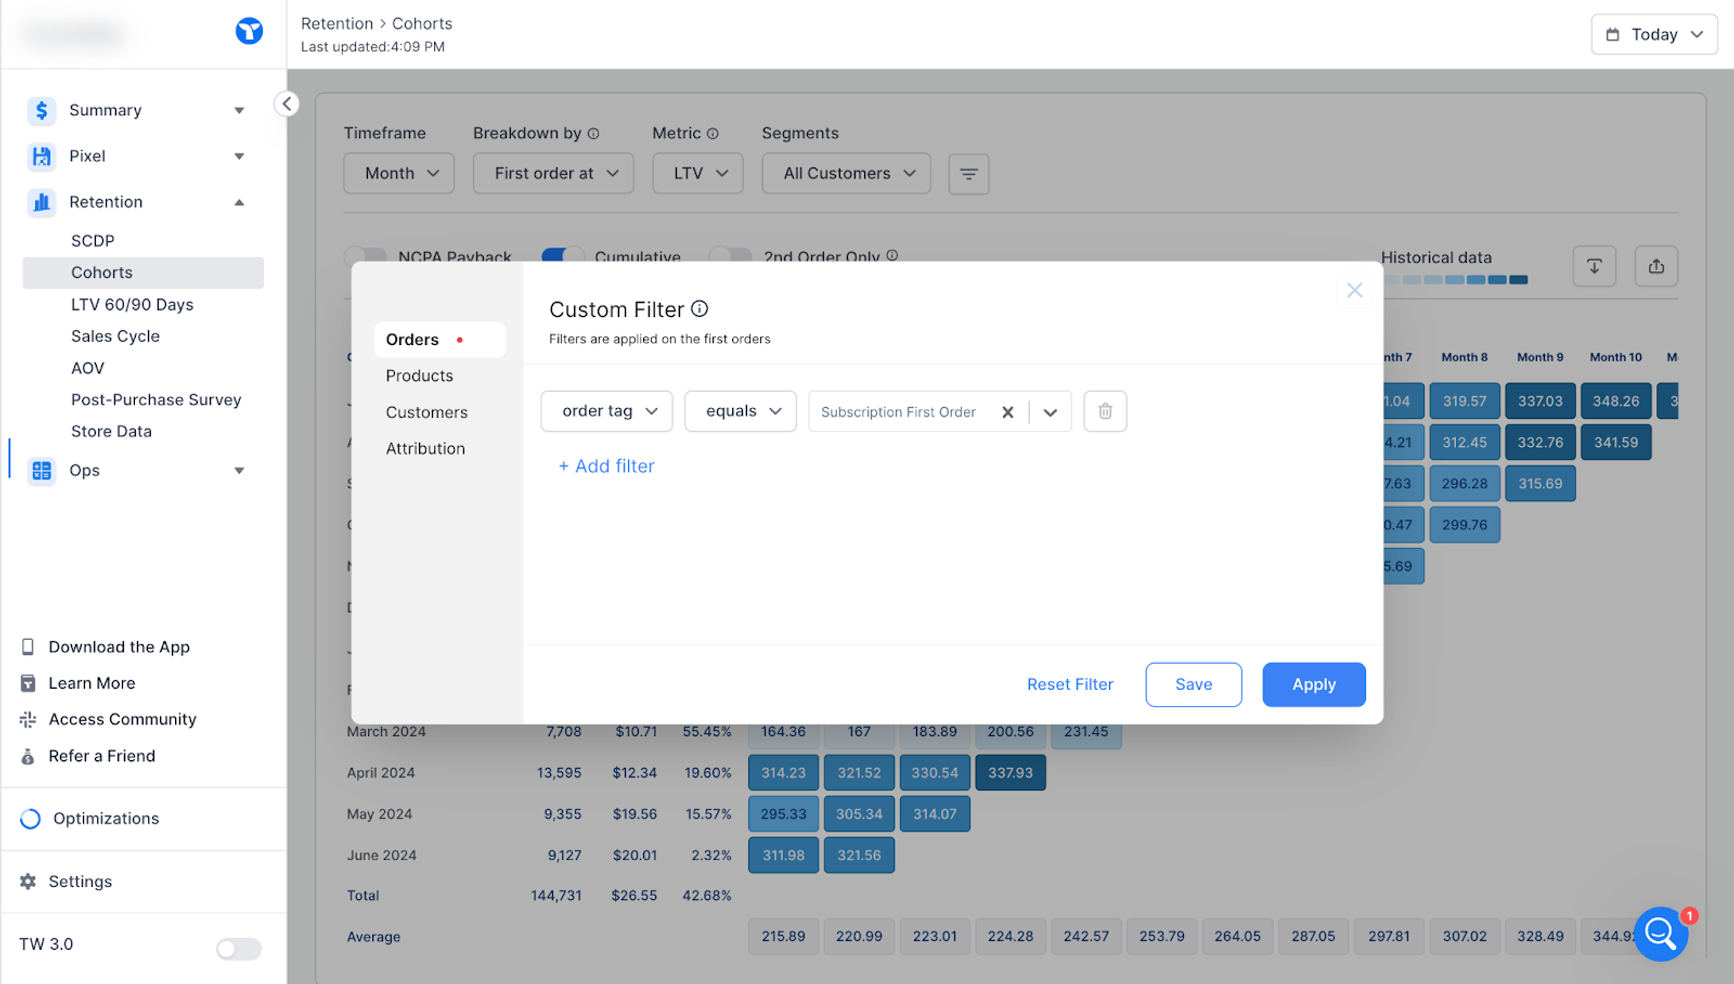1734x984 pixels.
Task: Click the Save button
Action: [x=1194, y=684]
